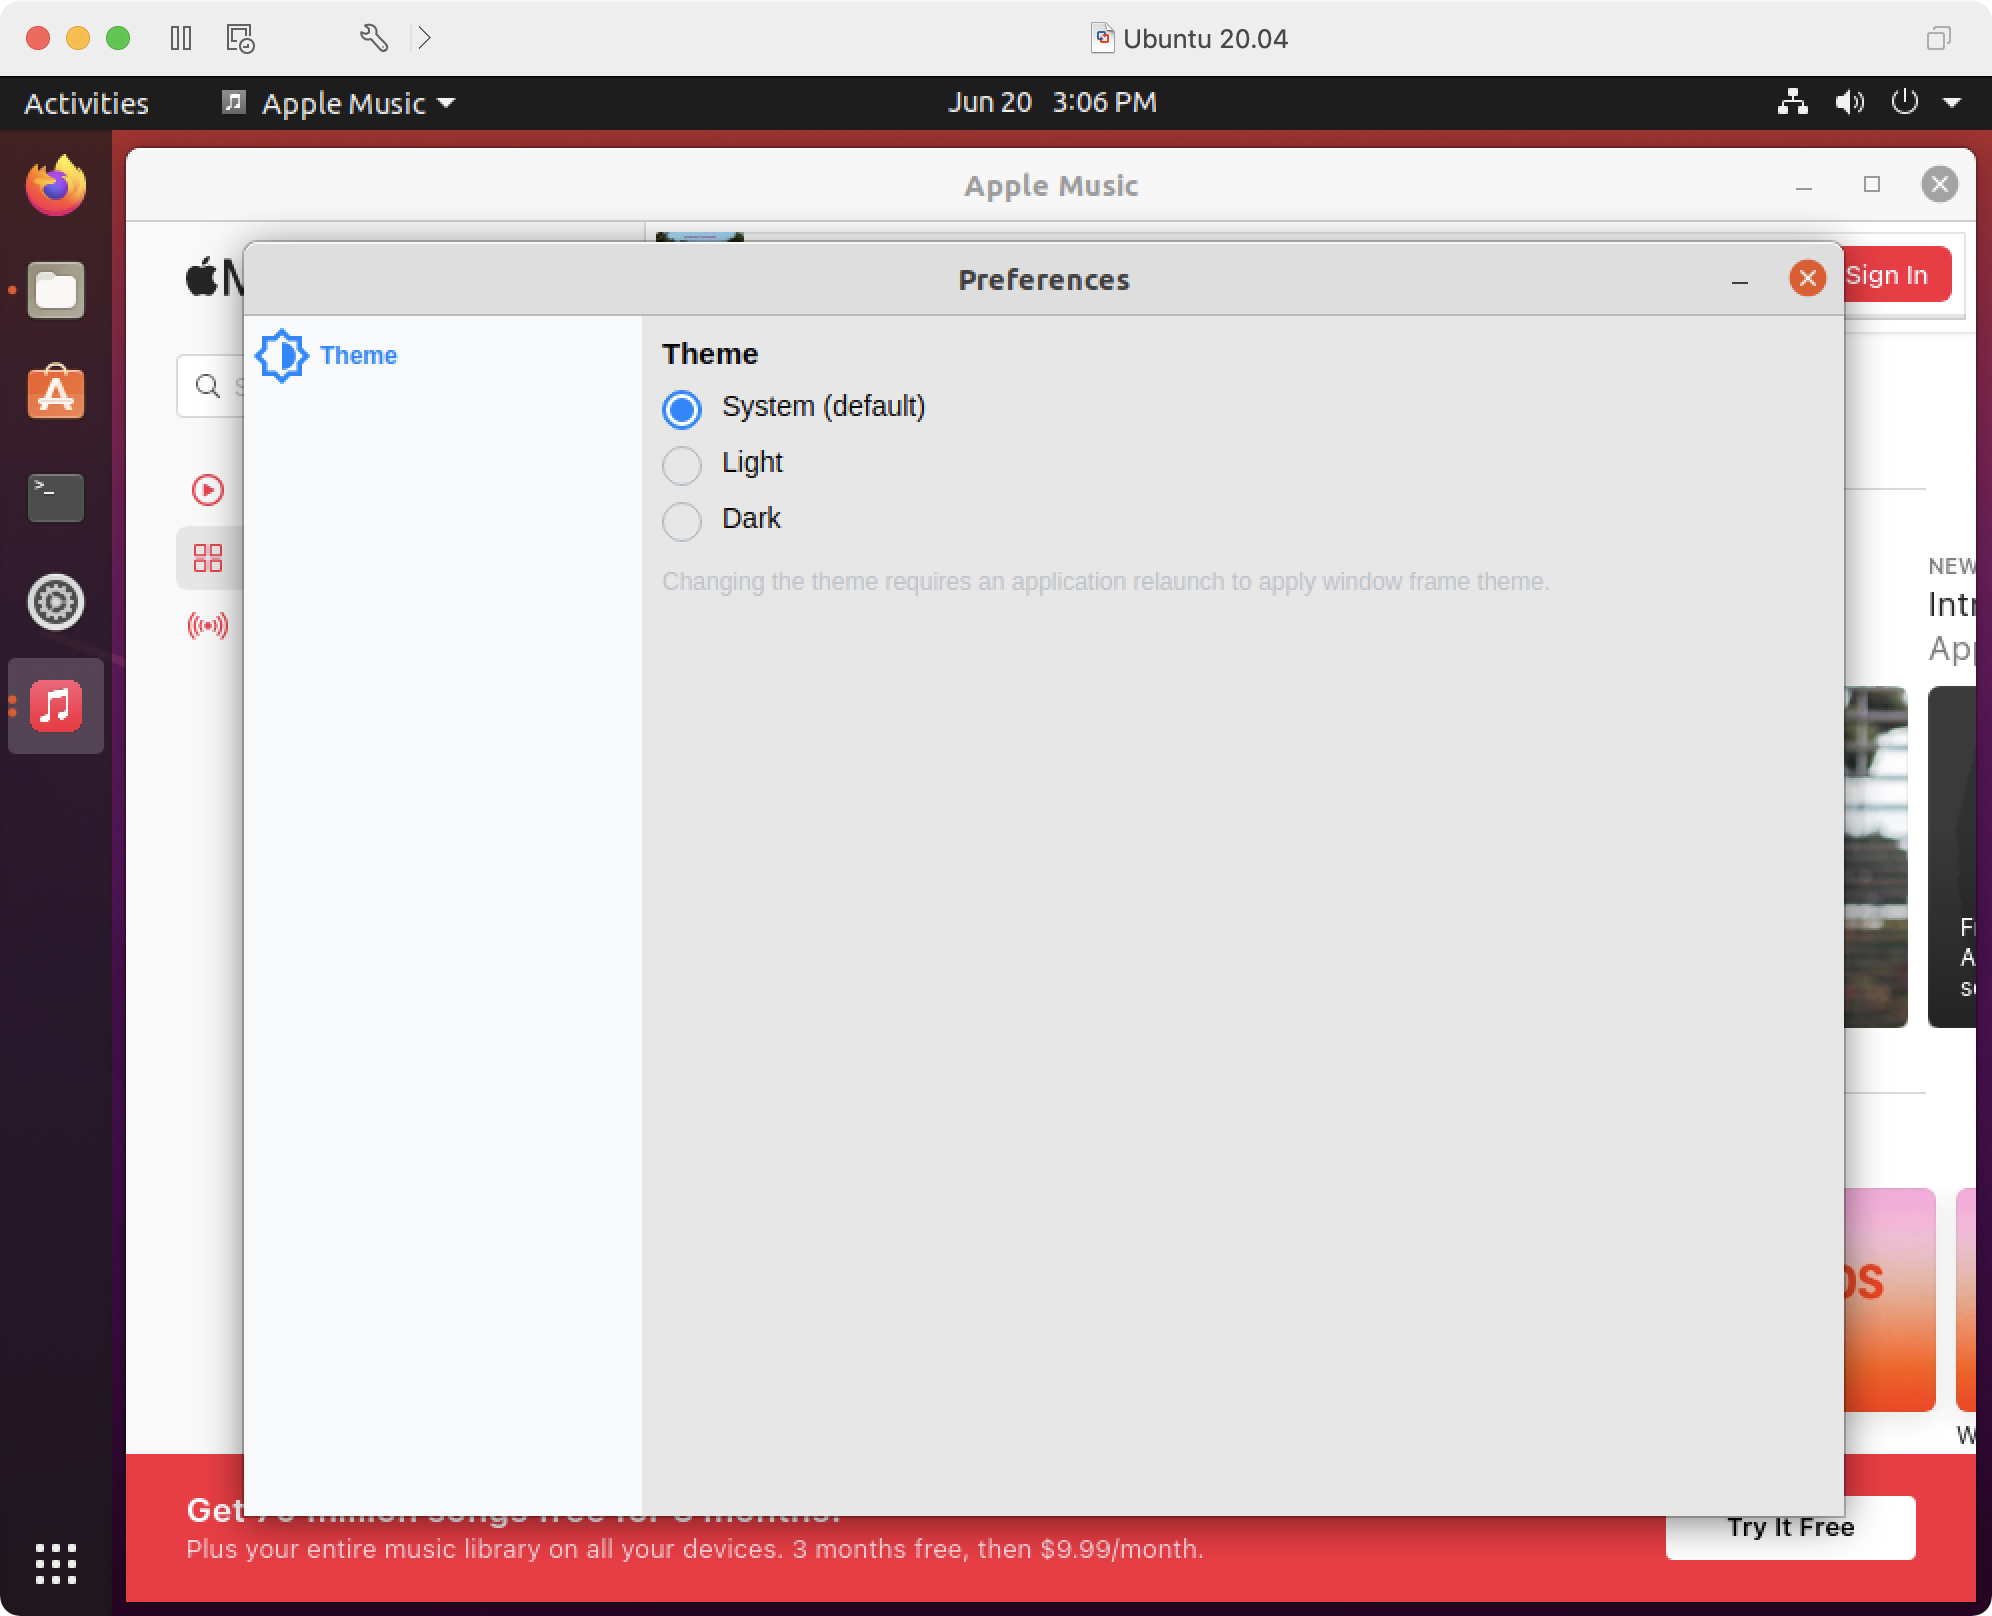Viewport: 1992px width, 1616px height.
Task: Choose System (default) theme radio button
Action: 682,408
